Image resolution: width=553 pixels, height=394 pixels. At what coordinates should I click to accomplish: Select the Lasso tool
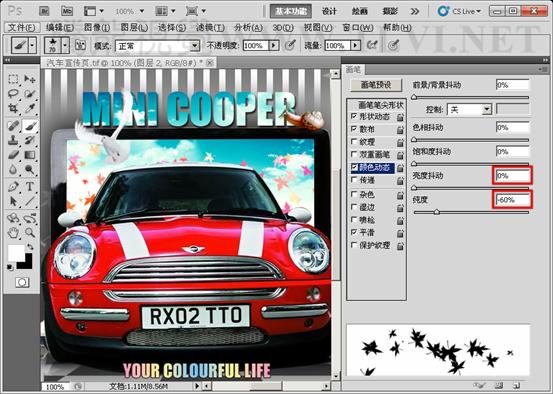(x=13, y=93)
